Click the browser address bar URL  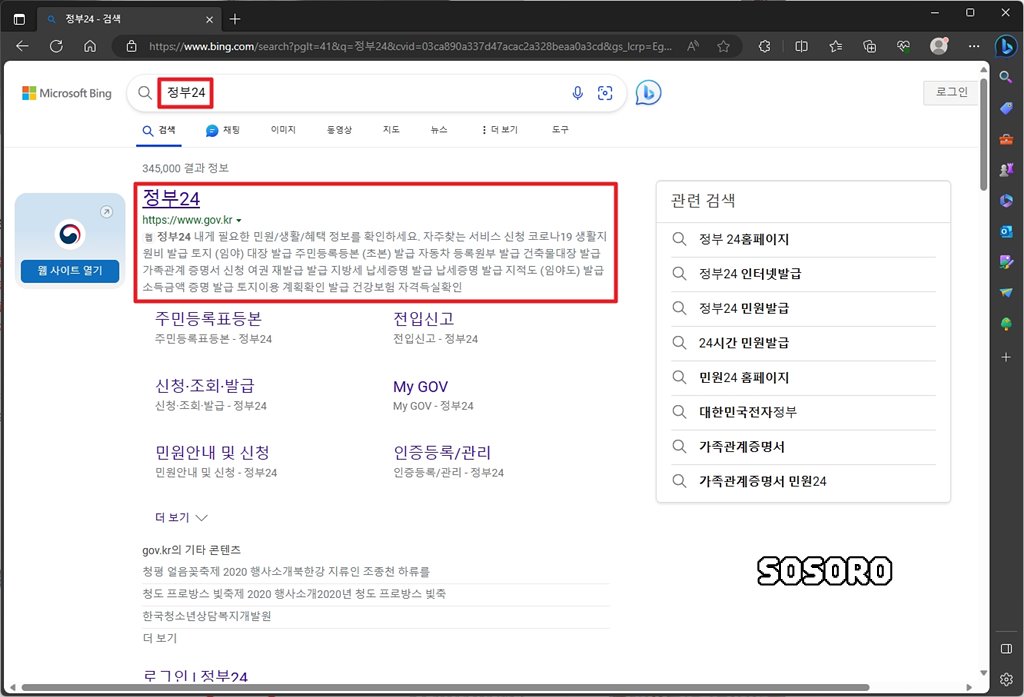point(409,46)
